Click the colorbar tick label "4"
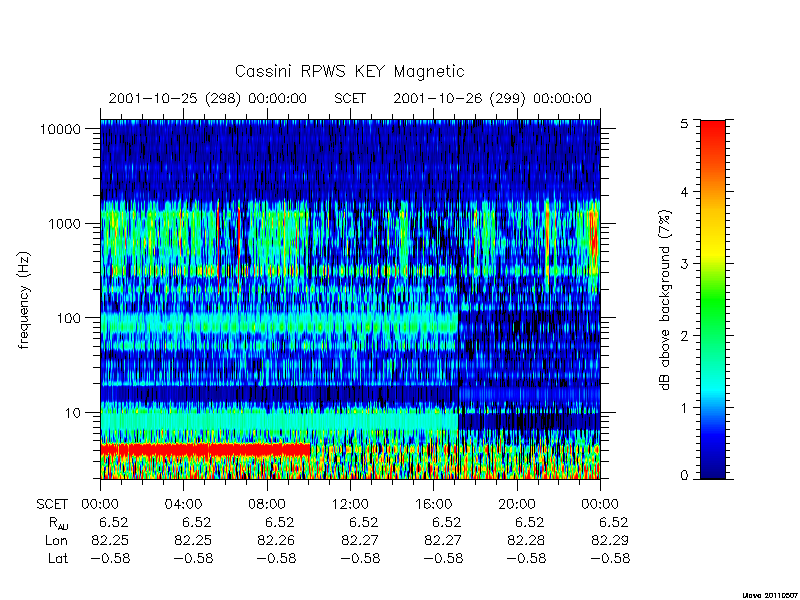 [684, 192]
